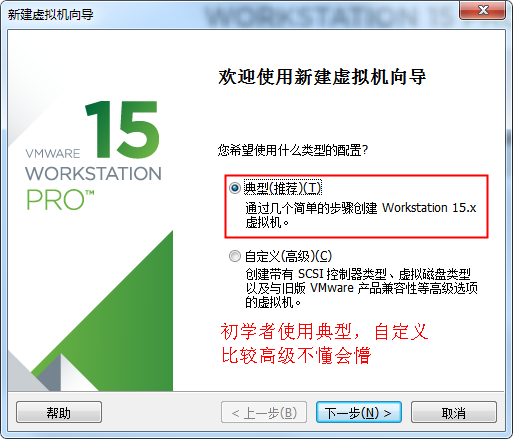This screenshot has height=439, width=513.
Task: Close the wizard with the red X
Action: point(483,10)
